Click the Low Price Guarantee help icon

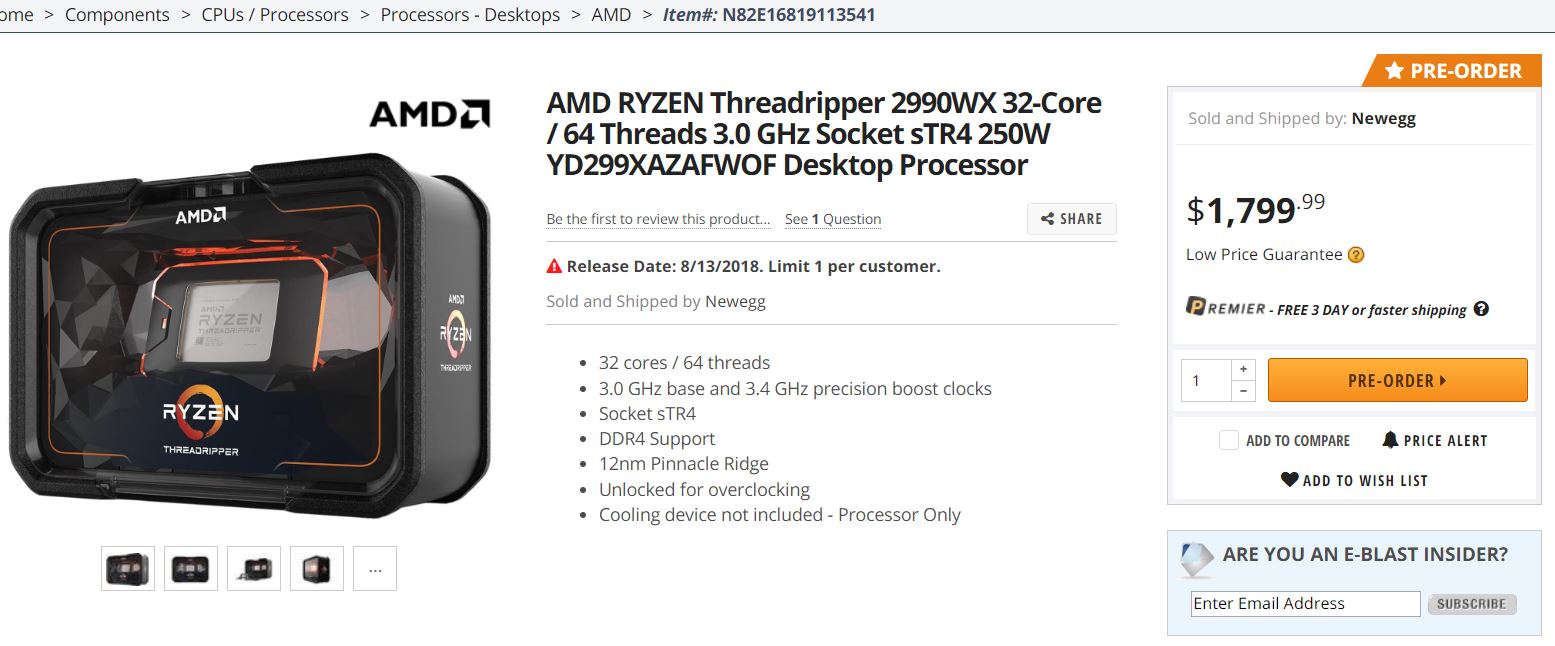(x=1356, y=255)
